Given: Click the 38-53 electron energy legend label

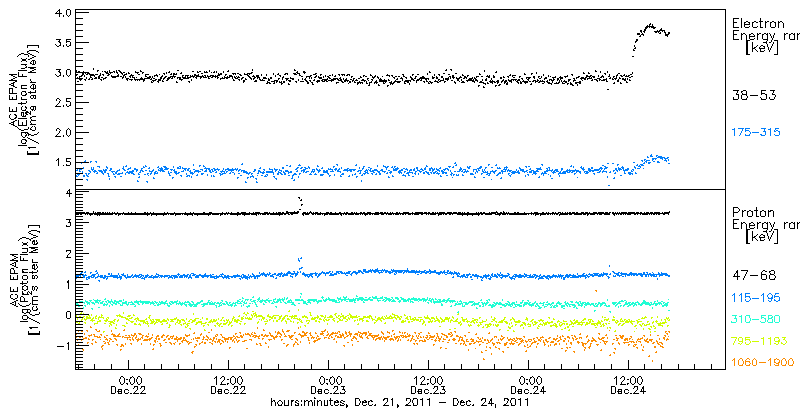Looking at the screenshot, I should click(754, 95).
